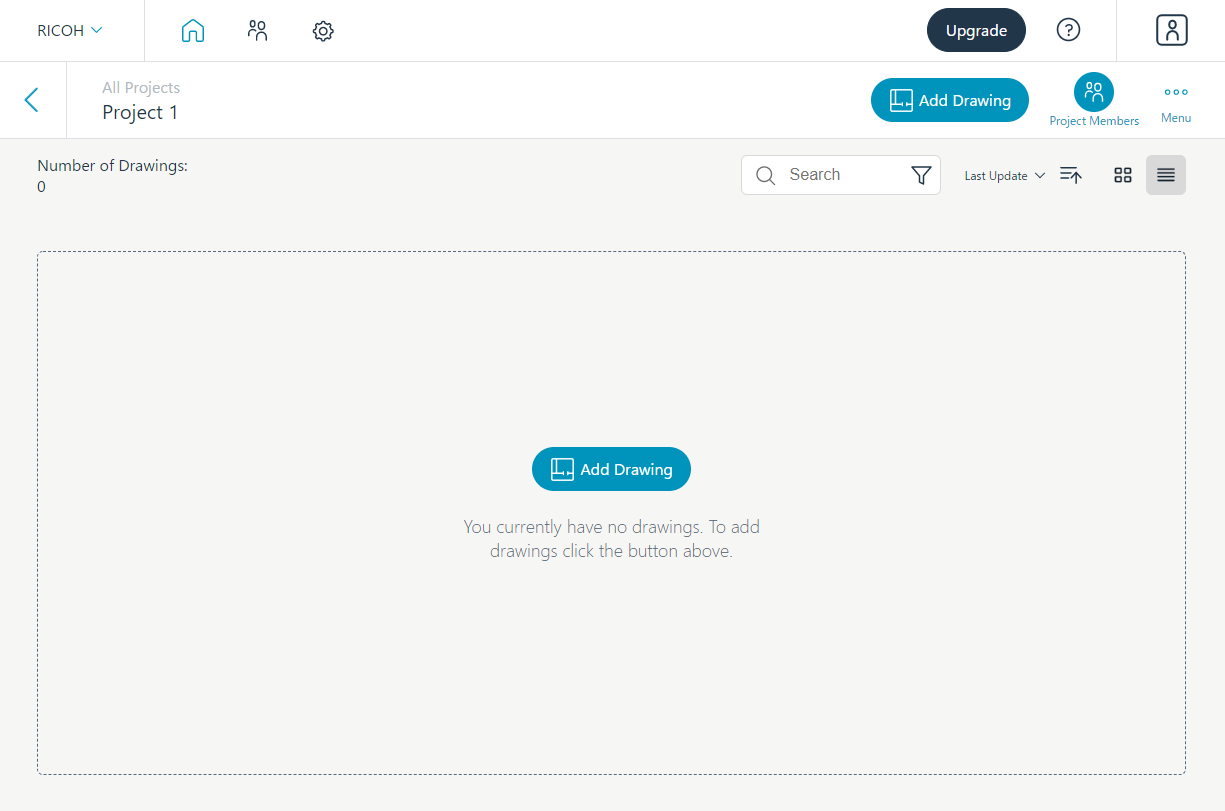Go to Home via house icon
The height and width of the screenshot is (811, 1225).
click(193, 31)
